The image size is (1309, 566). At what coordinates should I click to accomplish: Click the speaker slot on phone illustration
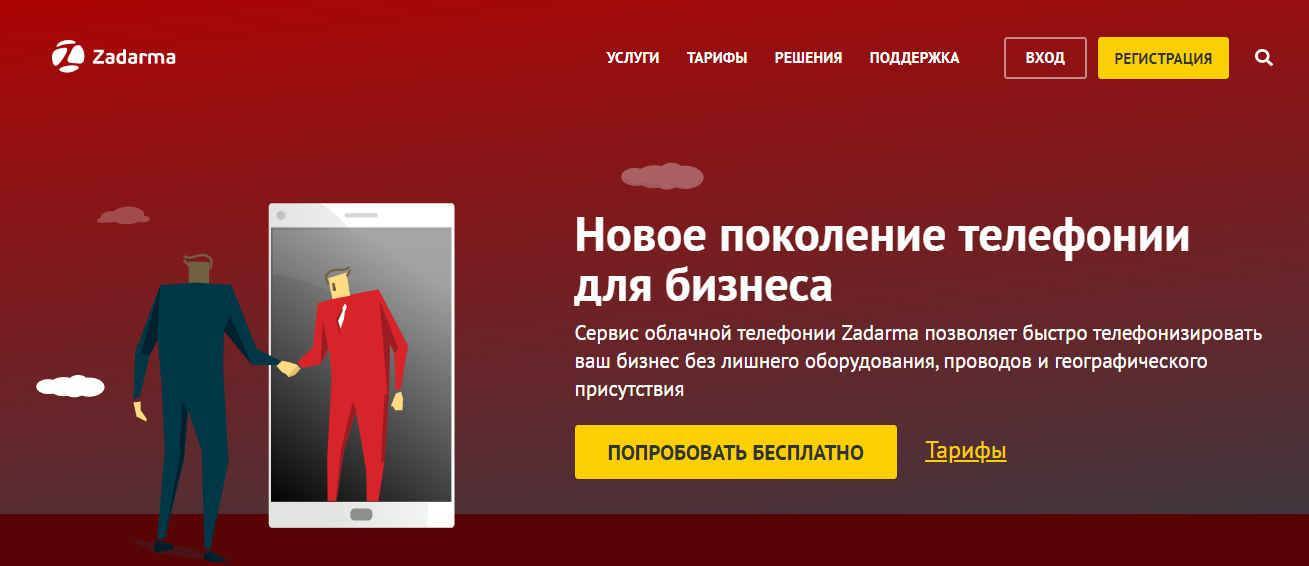[x=361, y=215]
